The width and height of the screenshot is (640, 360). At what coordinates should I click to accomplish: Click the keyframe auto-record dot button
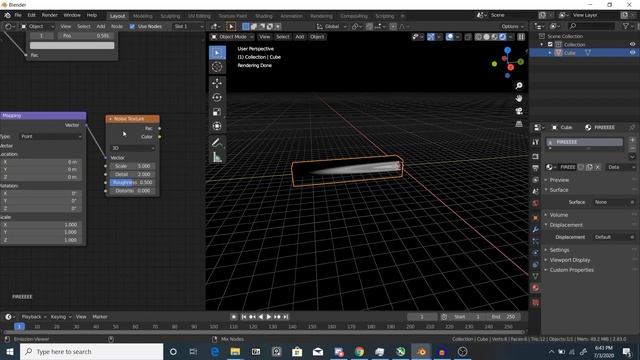pos(234,317)
